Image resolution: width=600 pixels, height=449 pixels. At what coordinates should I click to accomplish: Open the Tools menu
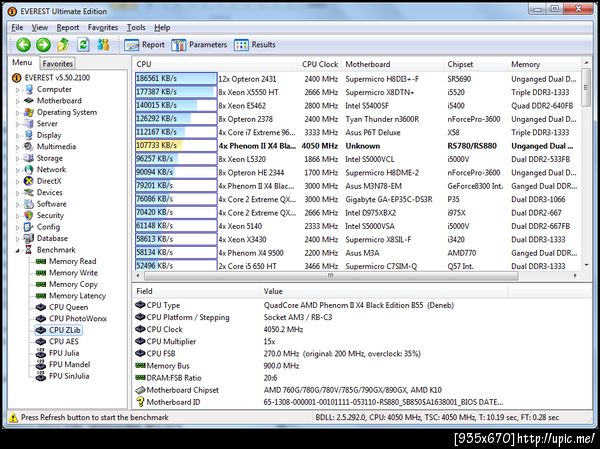[136, 28]
